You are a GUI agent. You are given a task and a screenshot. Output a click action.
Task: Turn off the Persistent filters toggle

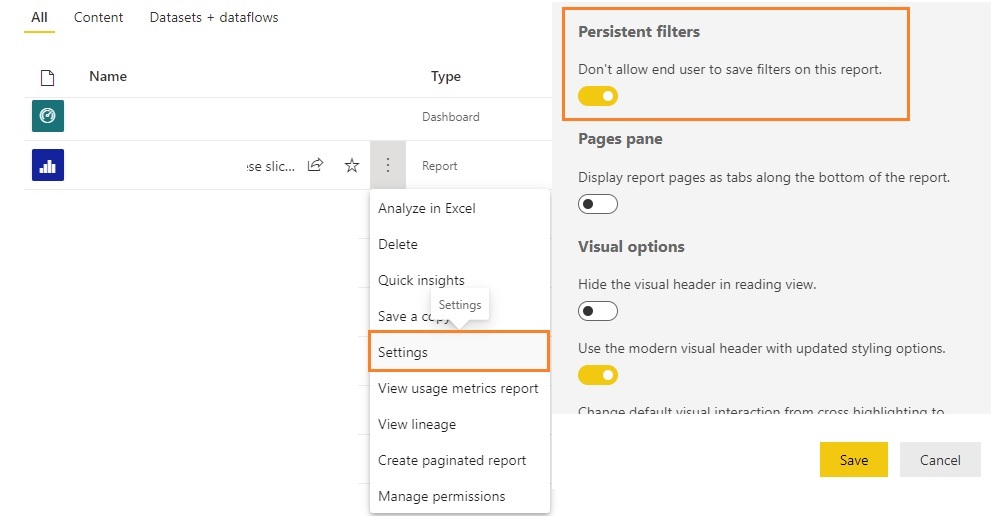pos(598,96)
